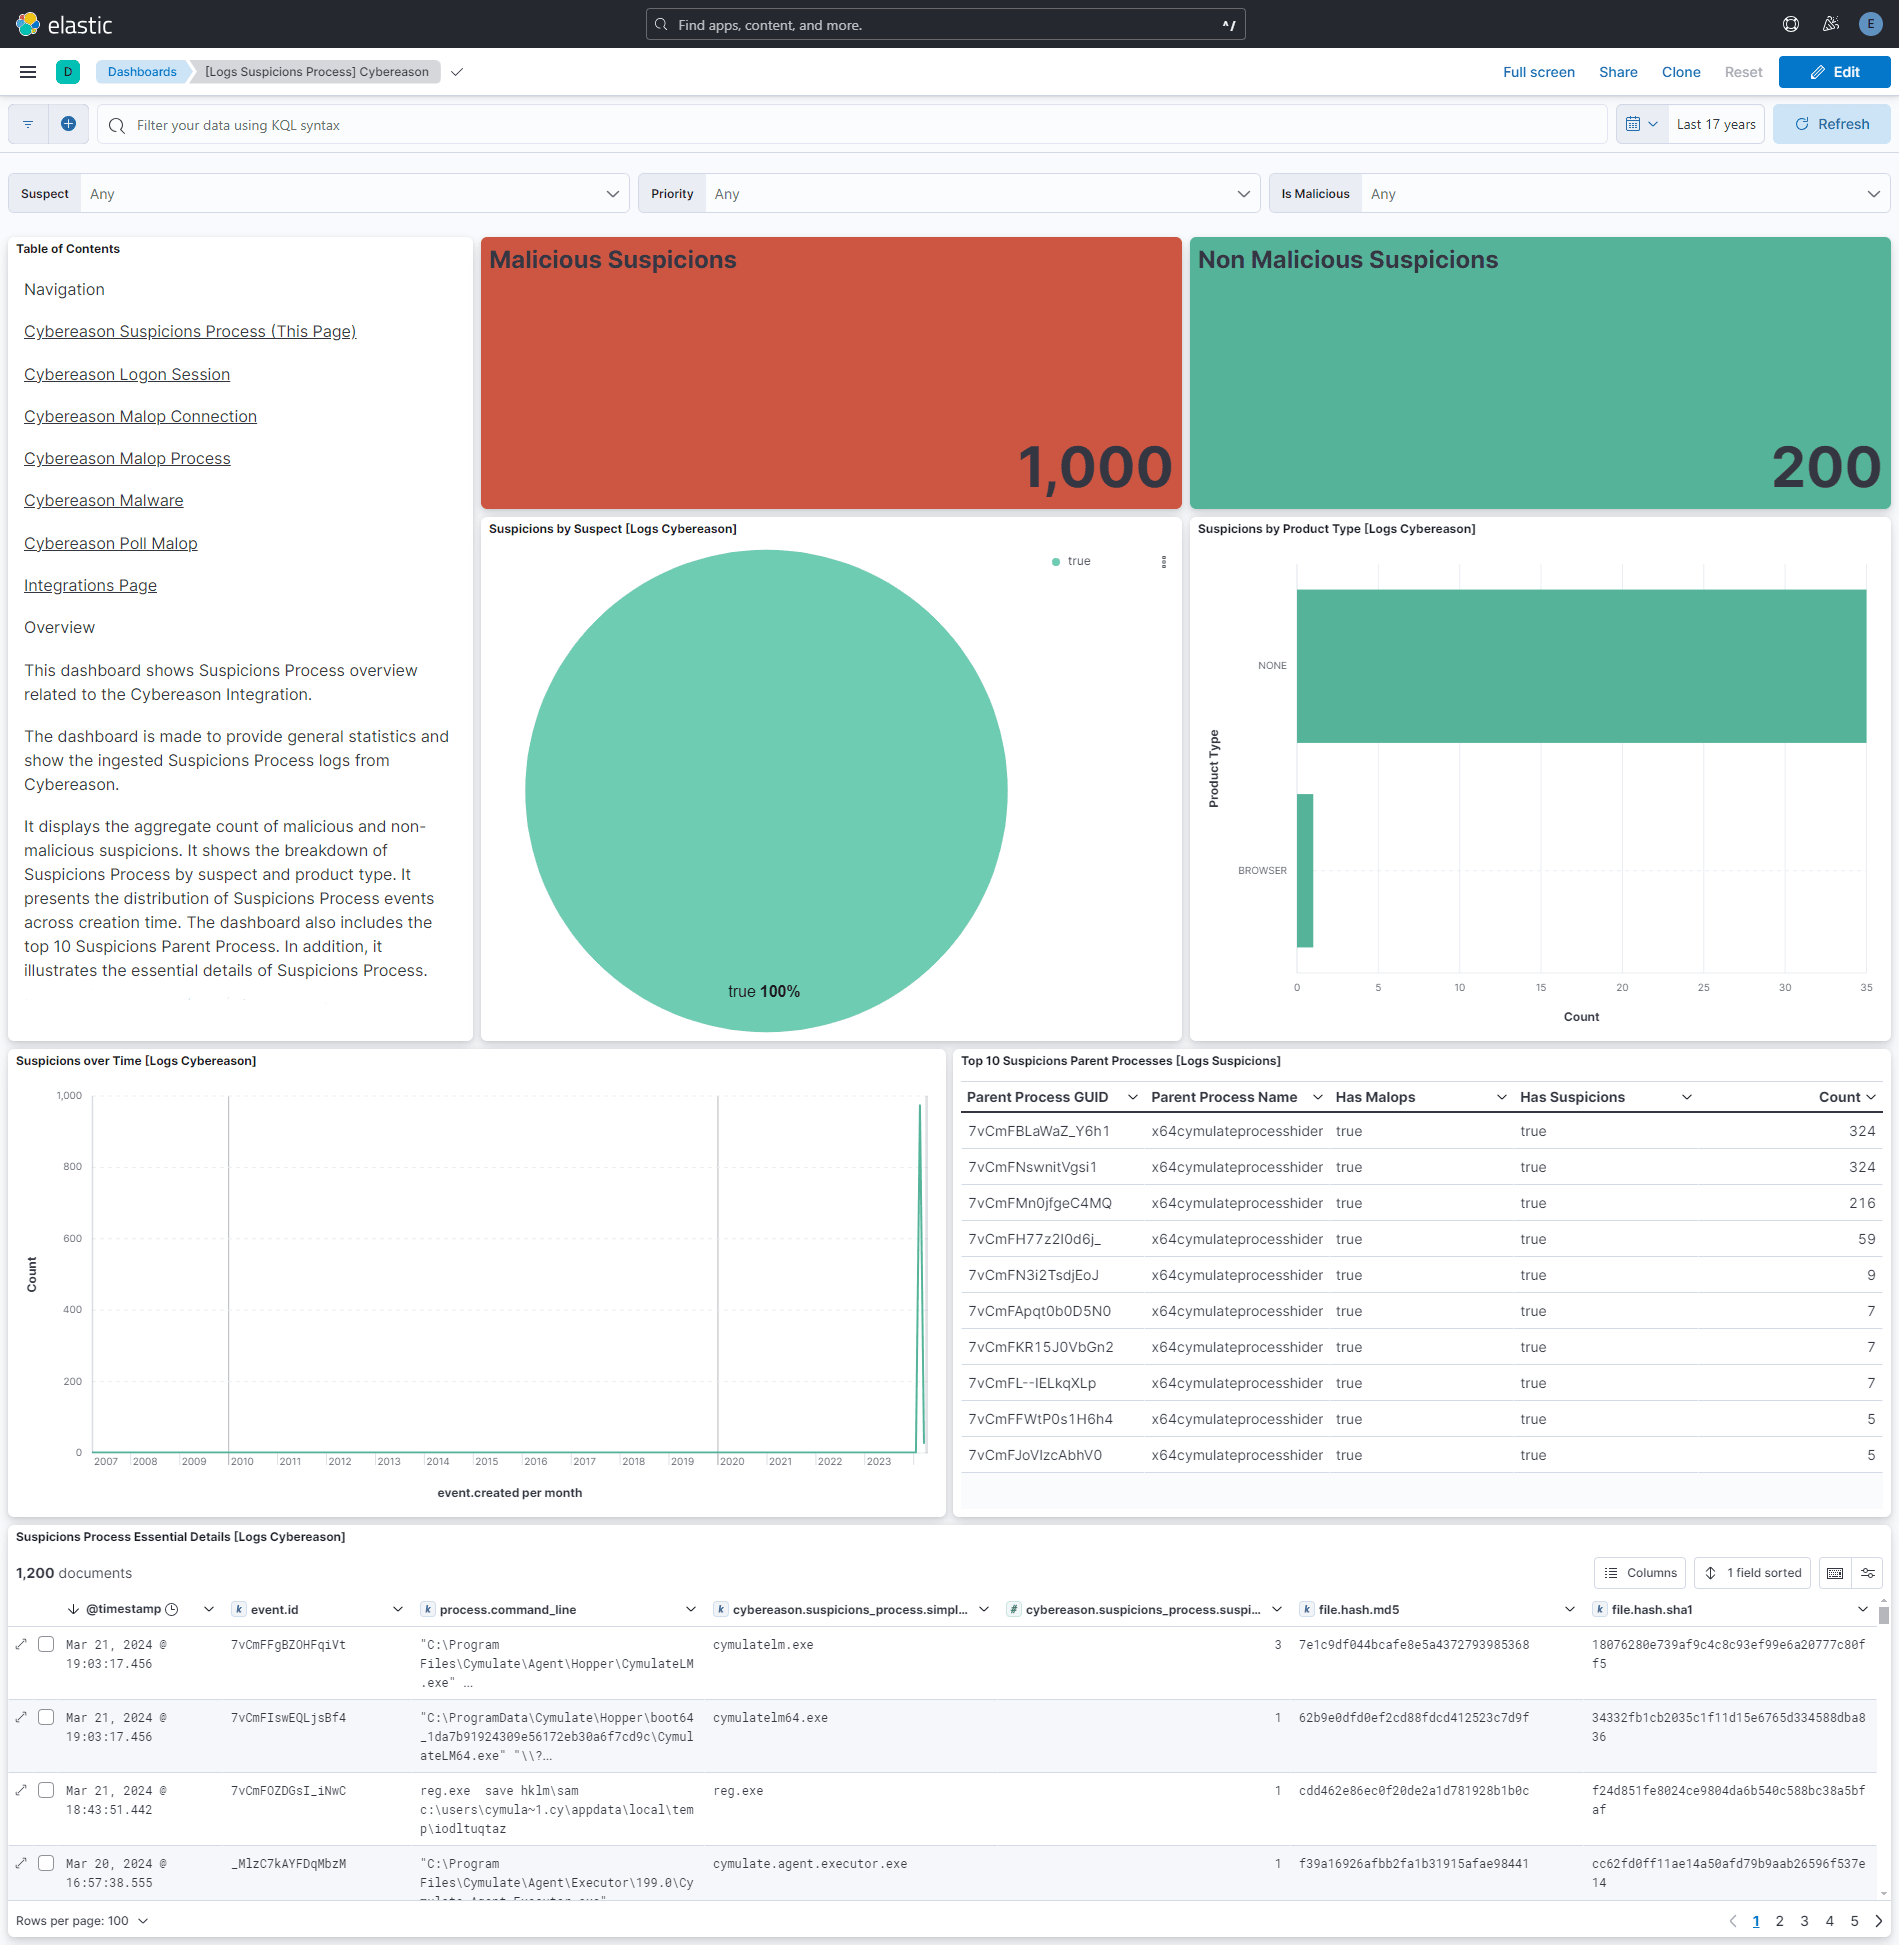Open display options icon in documents table
The width and height of the screenshot is (1899, 1945).
[x=1869, y=1572]
